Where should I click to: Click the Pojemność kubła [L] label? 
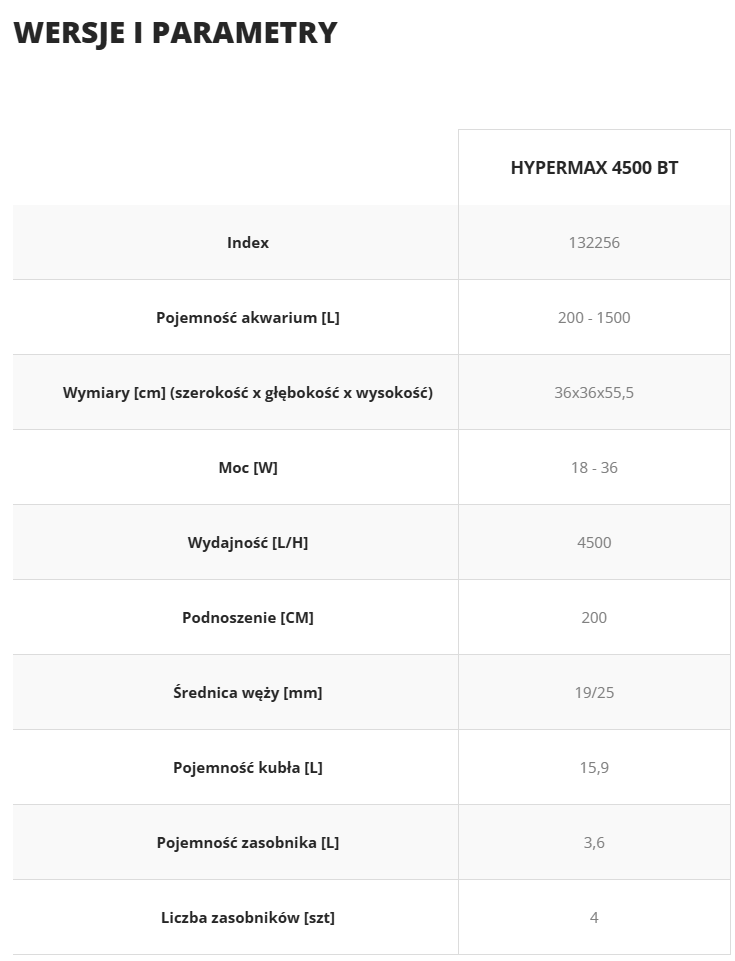[248, 767]
